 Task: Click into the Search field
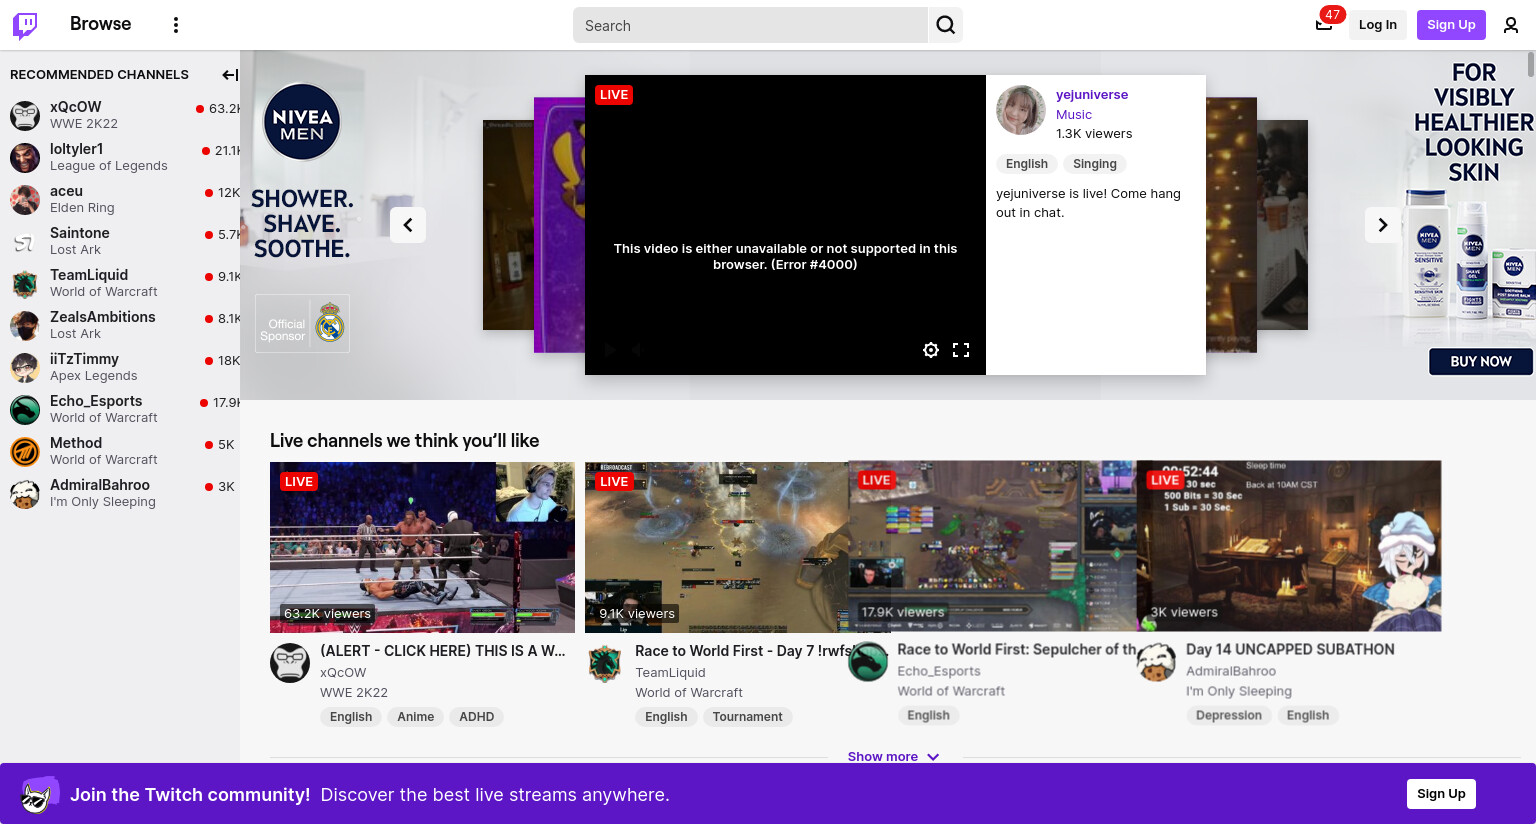tap(750, 25)
